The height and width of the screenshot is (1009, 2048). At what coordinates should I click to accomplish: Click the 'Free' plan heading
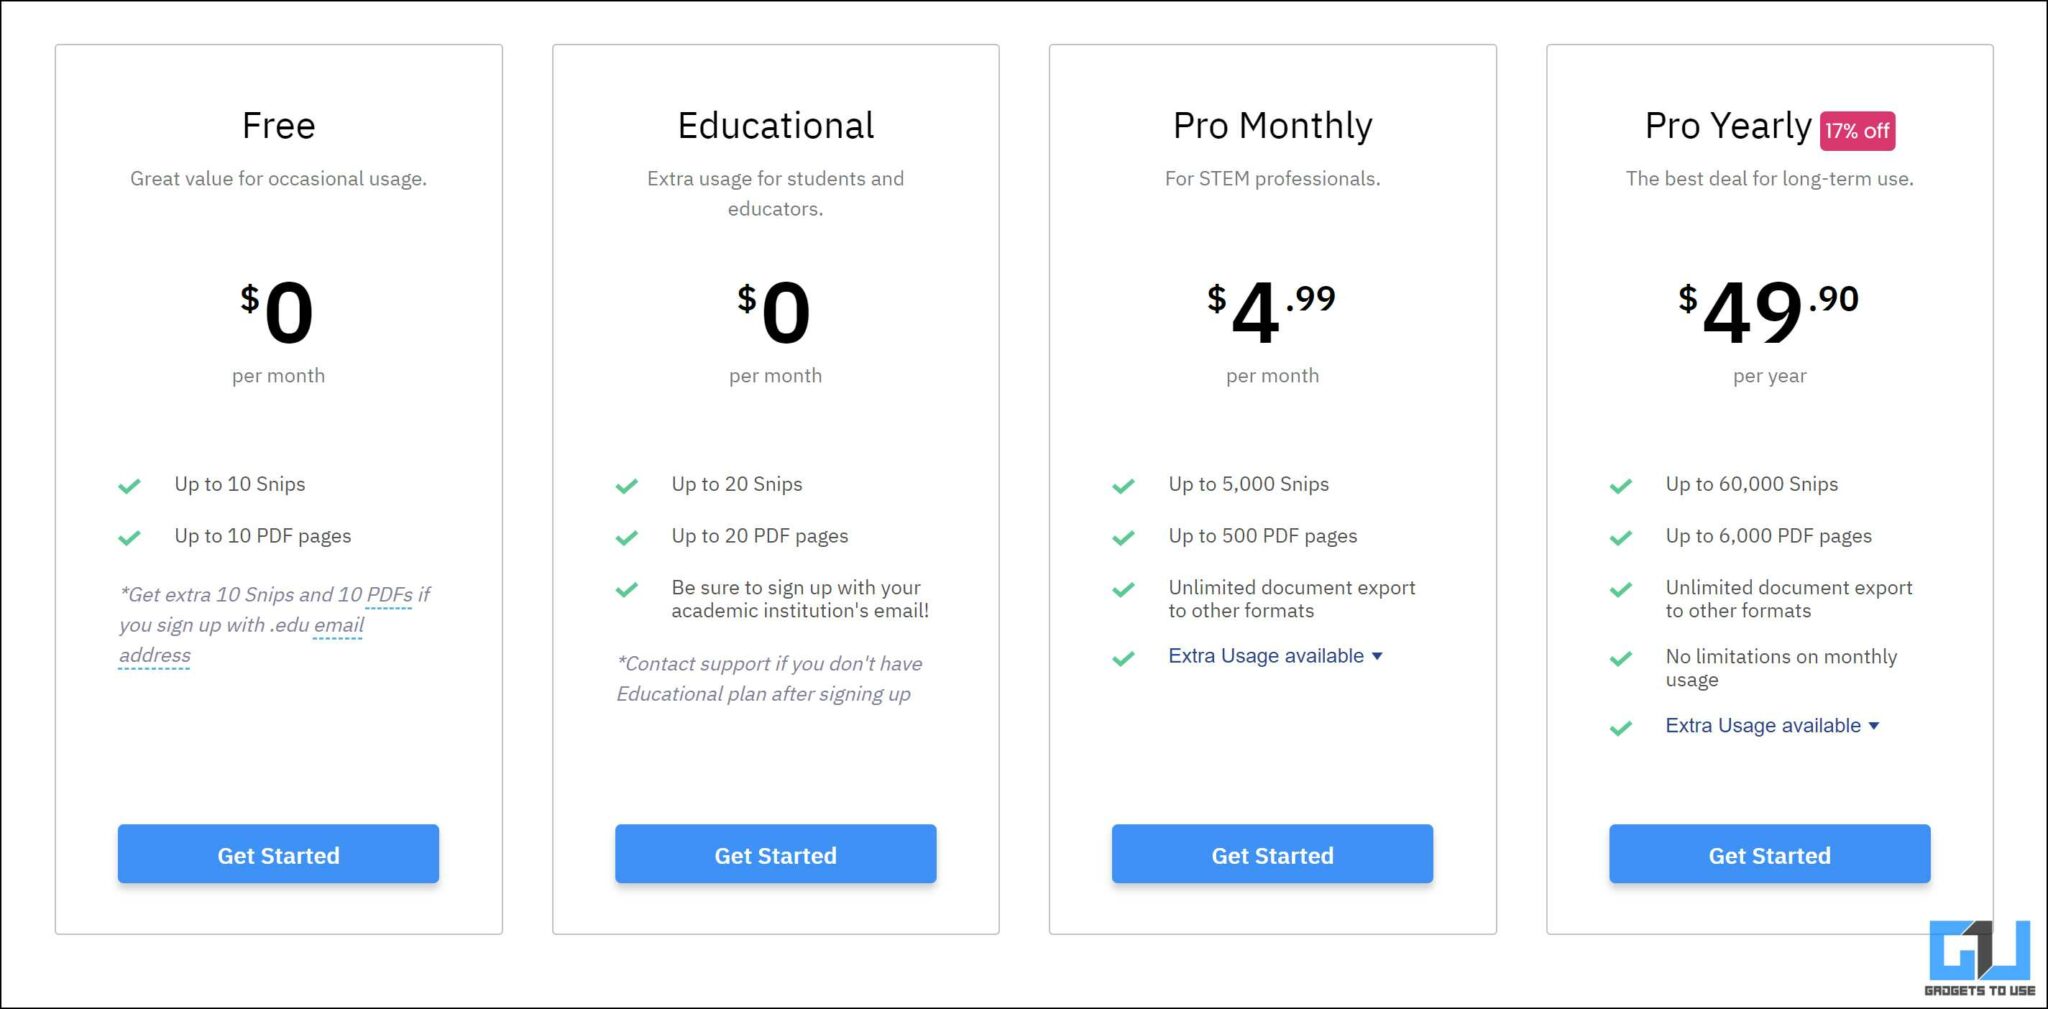tap(278, 126)
